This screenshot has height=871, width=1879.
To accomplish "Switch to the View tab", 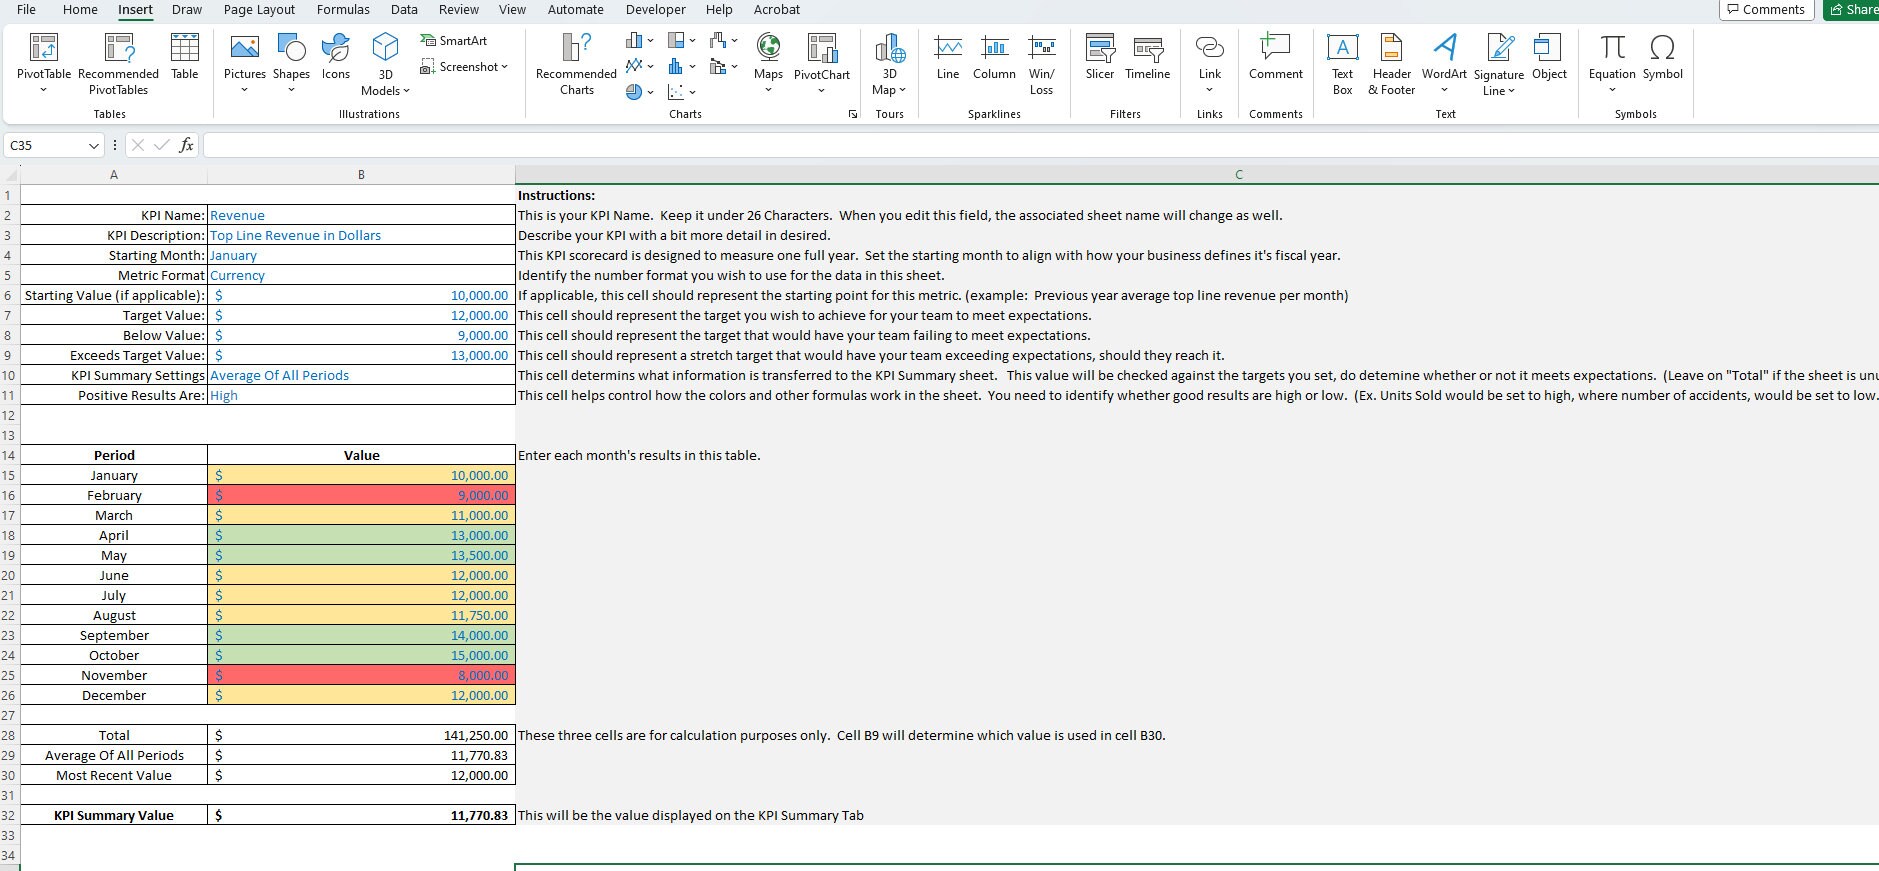I will pos(512,9).
